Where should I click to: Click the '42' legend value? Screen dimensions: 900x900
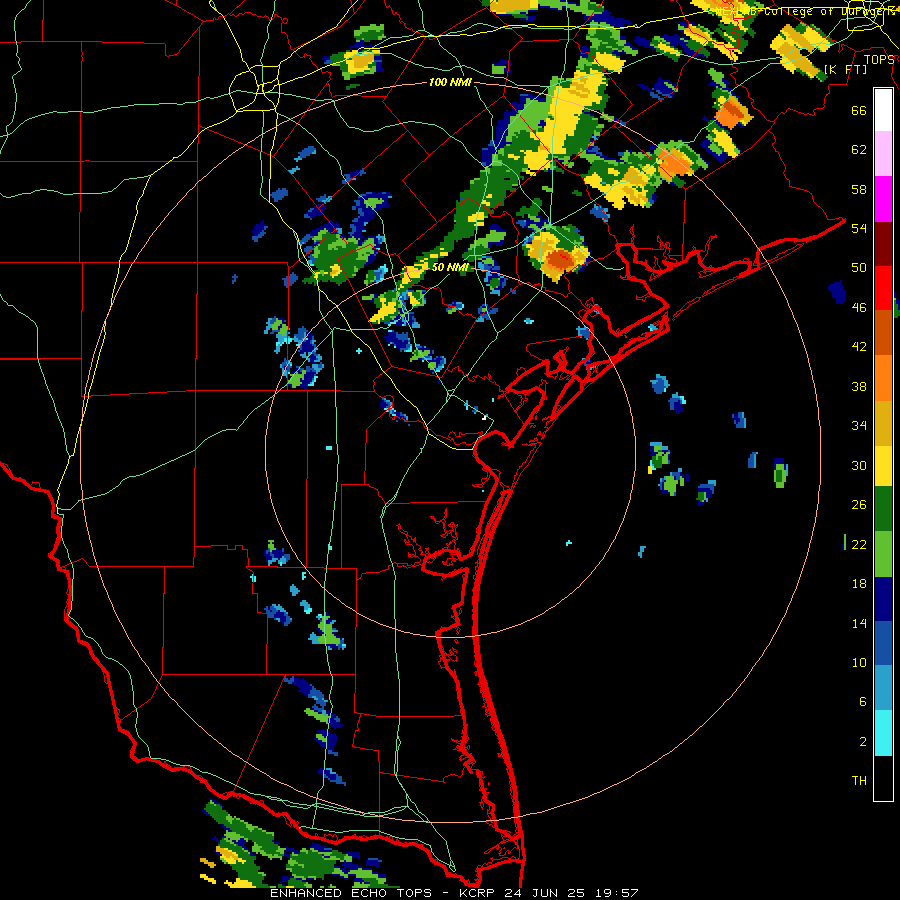click(859, 347)
